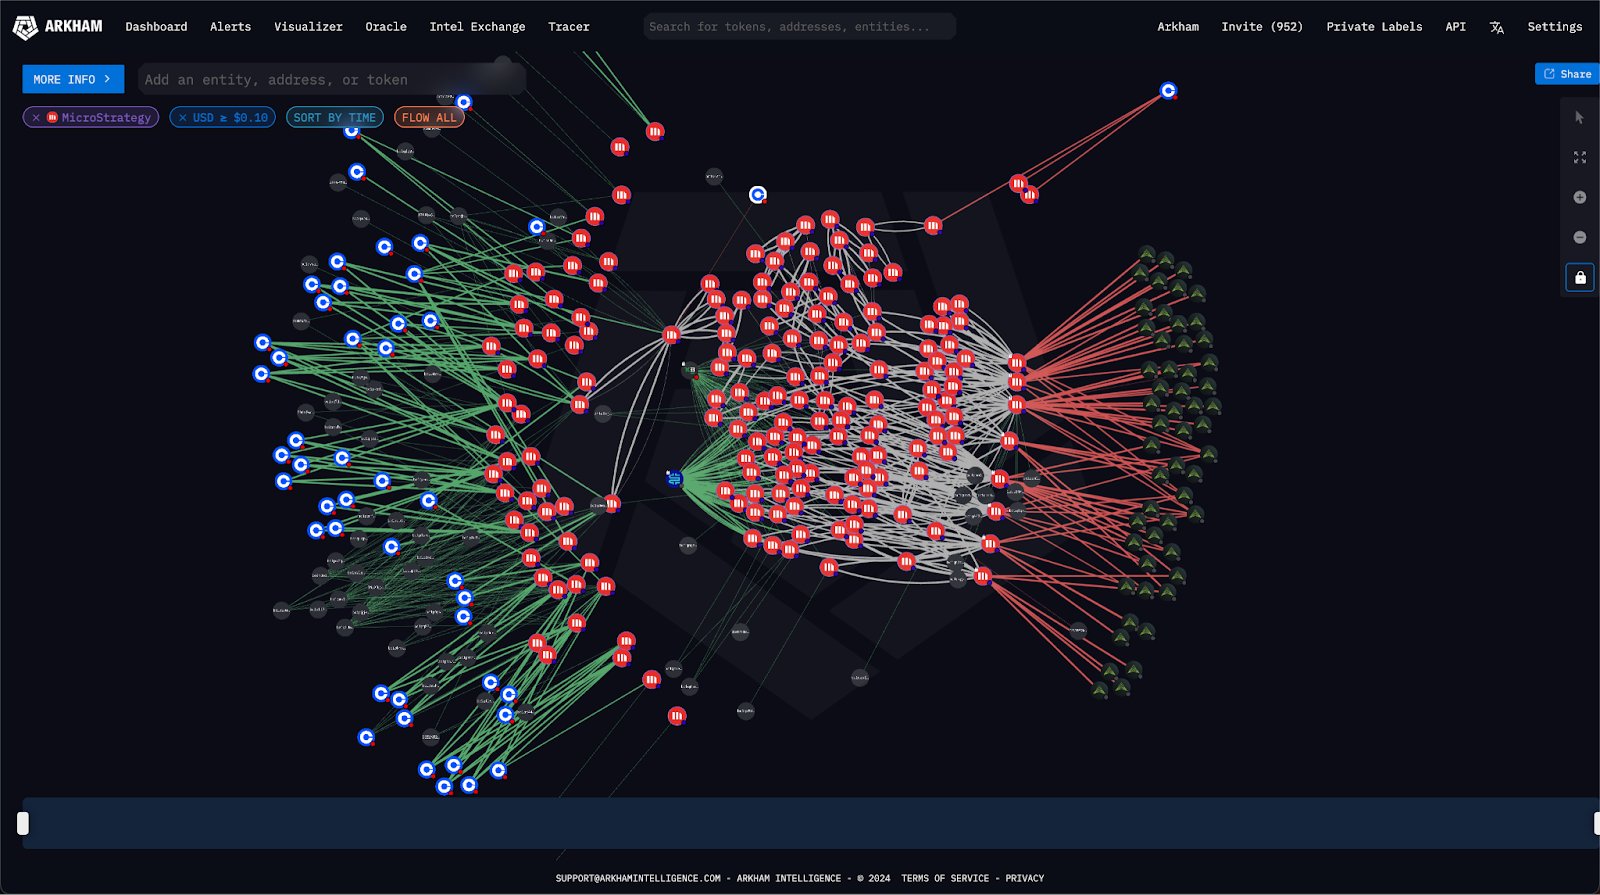This screenshot has width=1600, height=895.
Task: Toggle the graph lock button
Action: pos(1580,277)
